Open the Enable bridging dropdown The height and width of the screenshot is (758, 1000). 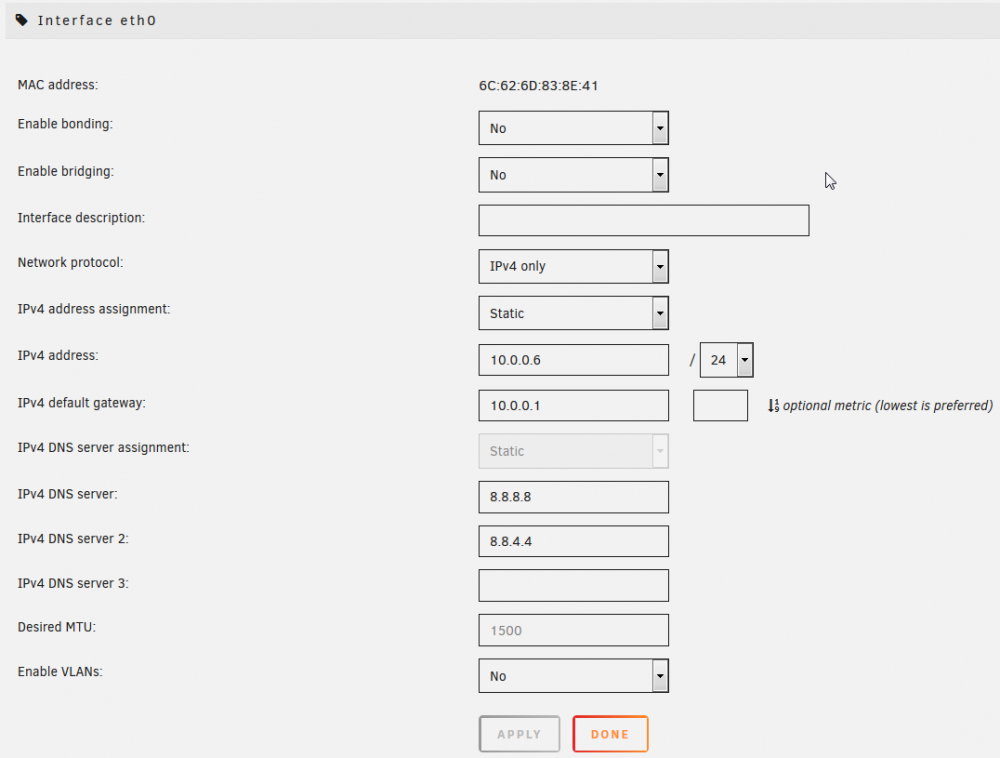(573, 175)
